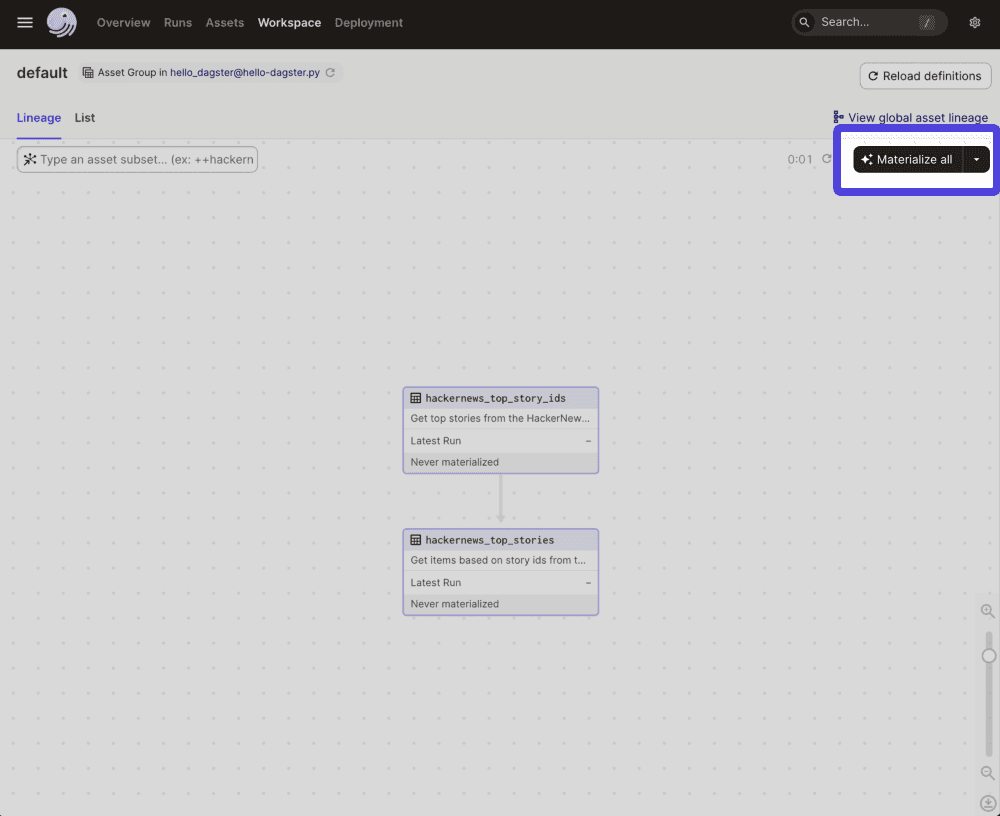Viewport: 1000px width, 816px height.
Task: Click the filter icon in the asset subset field
Action: click(31, 159)
